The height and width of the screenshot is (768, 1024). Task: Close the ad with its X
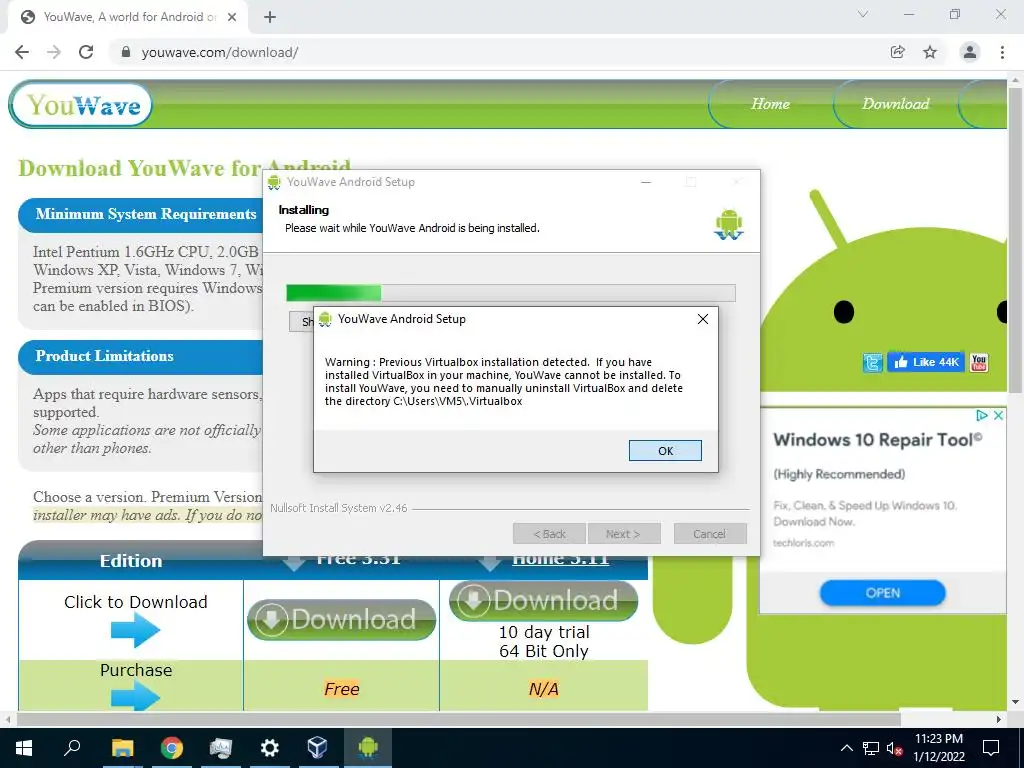(x=998, y=415)
